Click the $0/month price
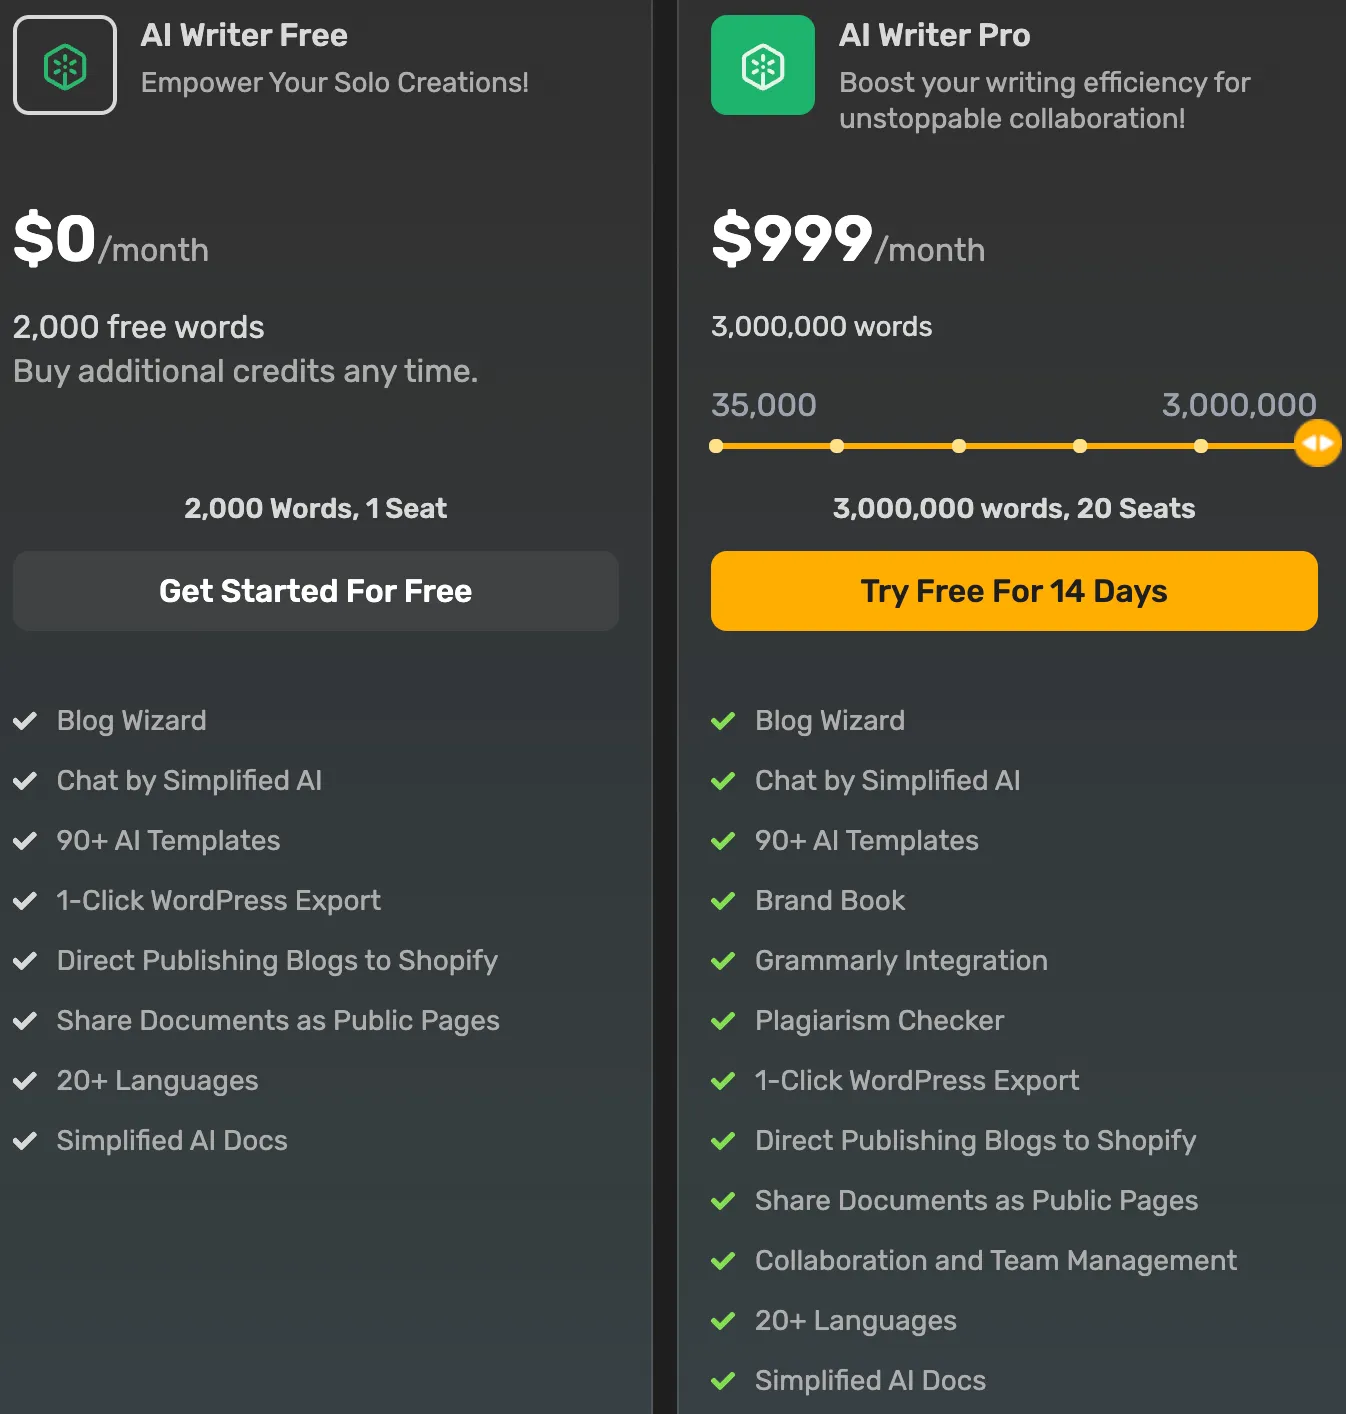This screenshot has height=1414, width=1346. click(111, 240)
